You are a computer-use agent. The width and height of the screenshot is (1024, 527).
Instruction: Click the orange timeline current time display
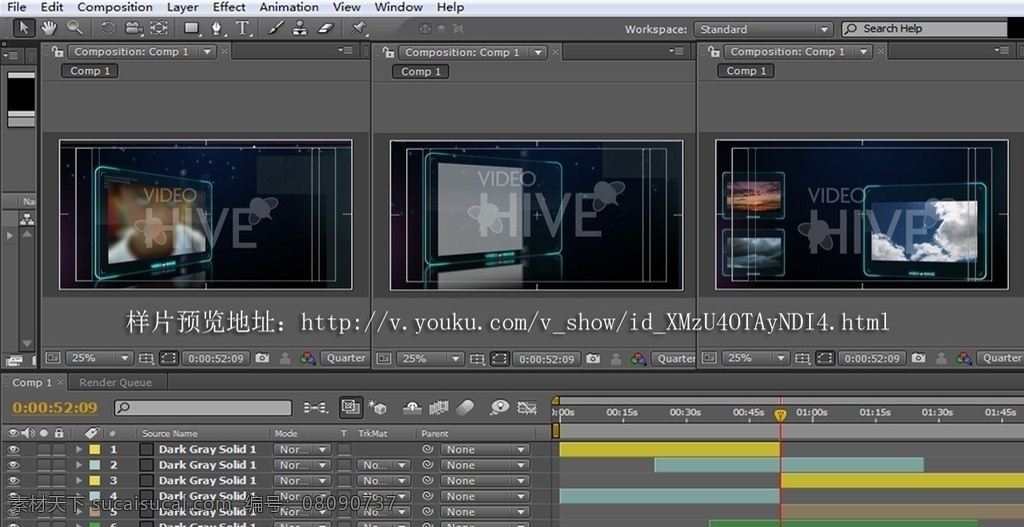[x=55, y=408]
